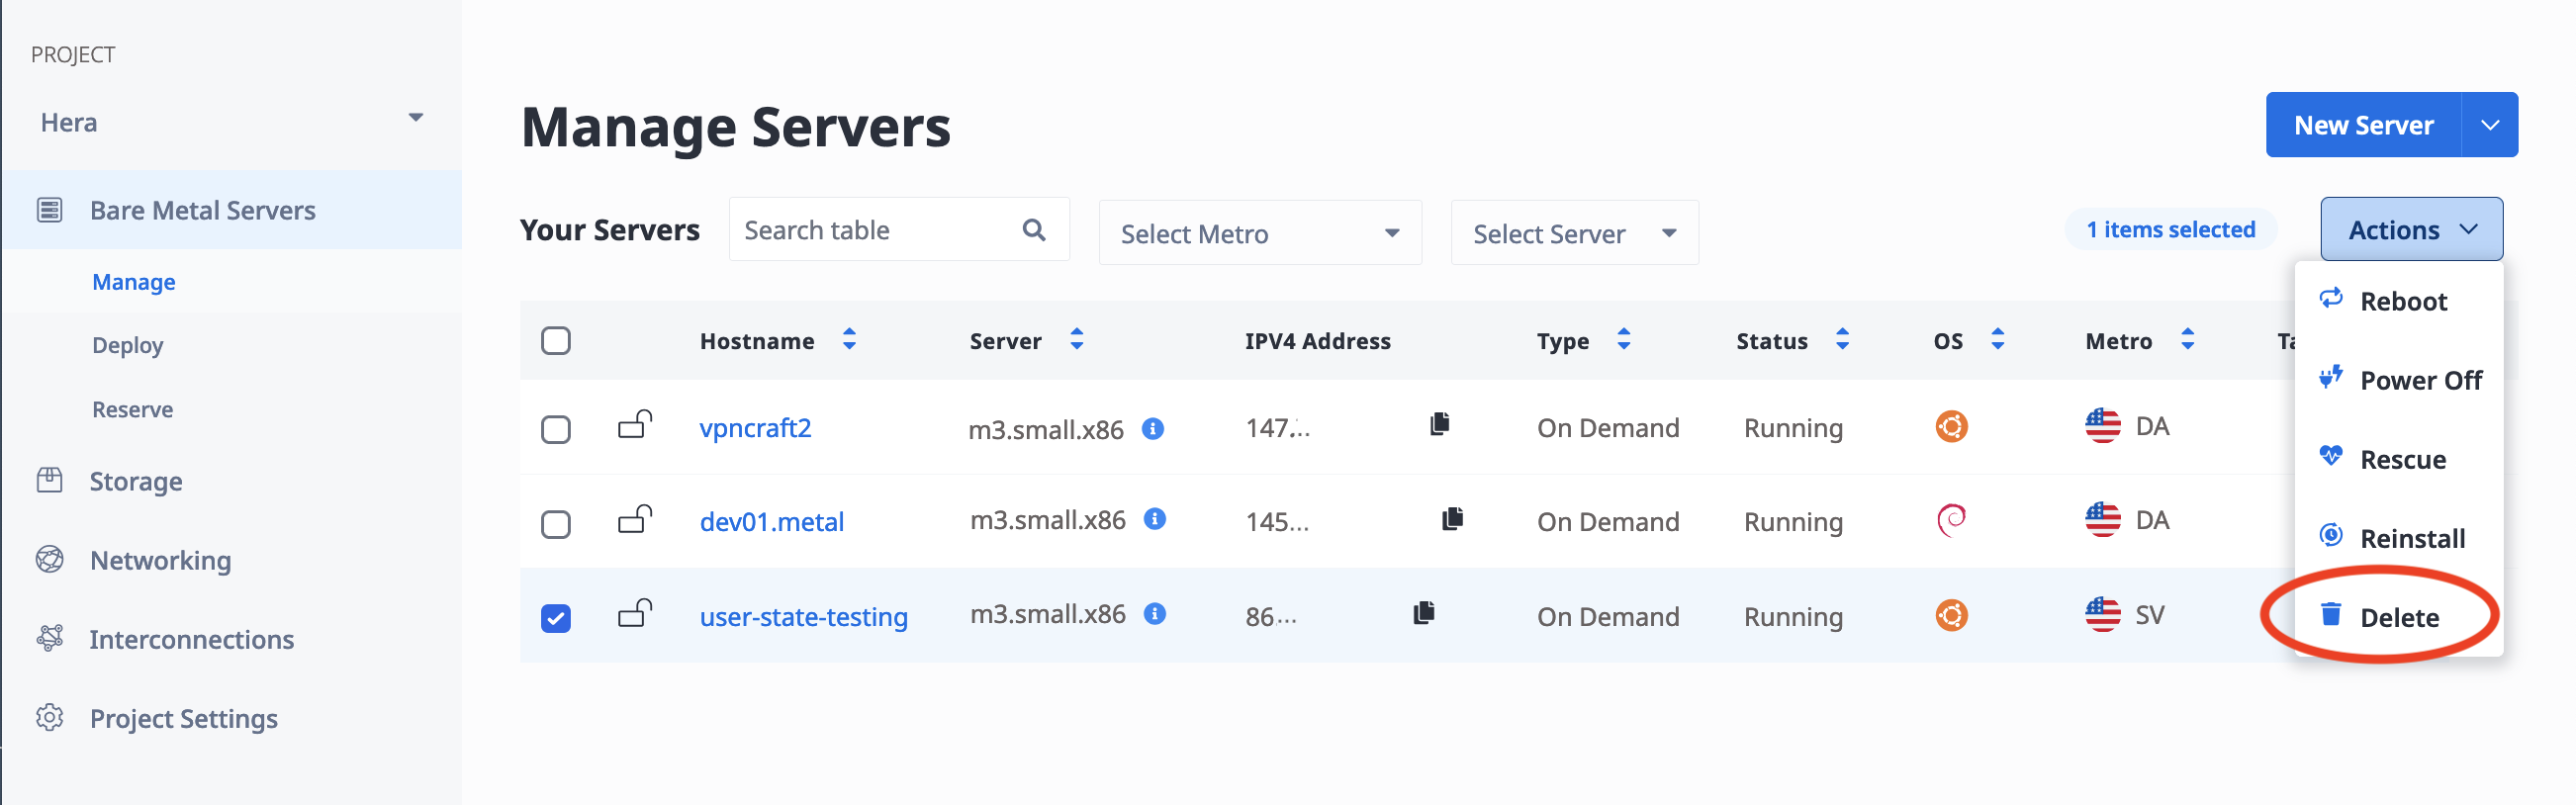Click the info icon next to vpncraft2 server

1153,428
